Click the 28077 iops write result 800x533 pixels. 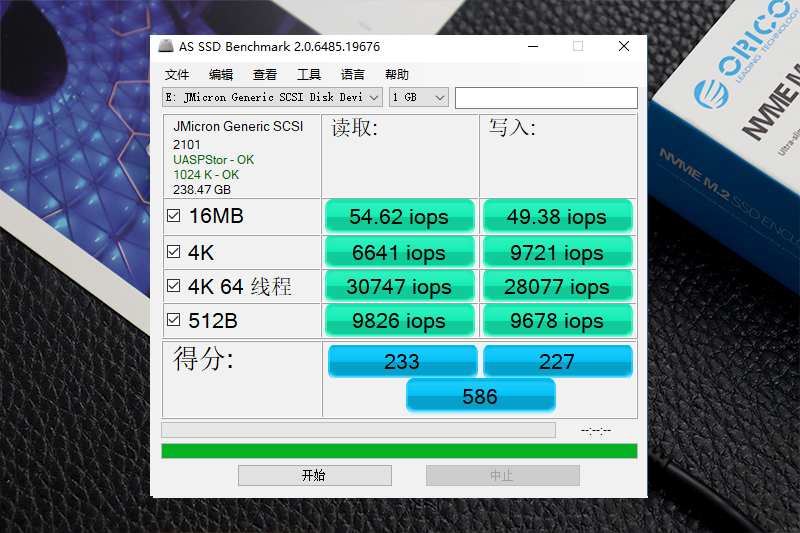[558, 286]
